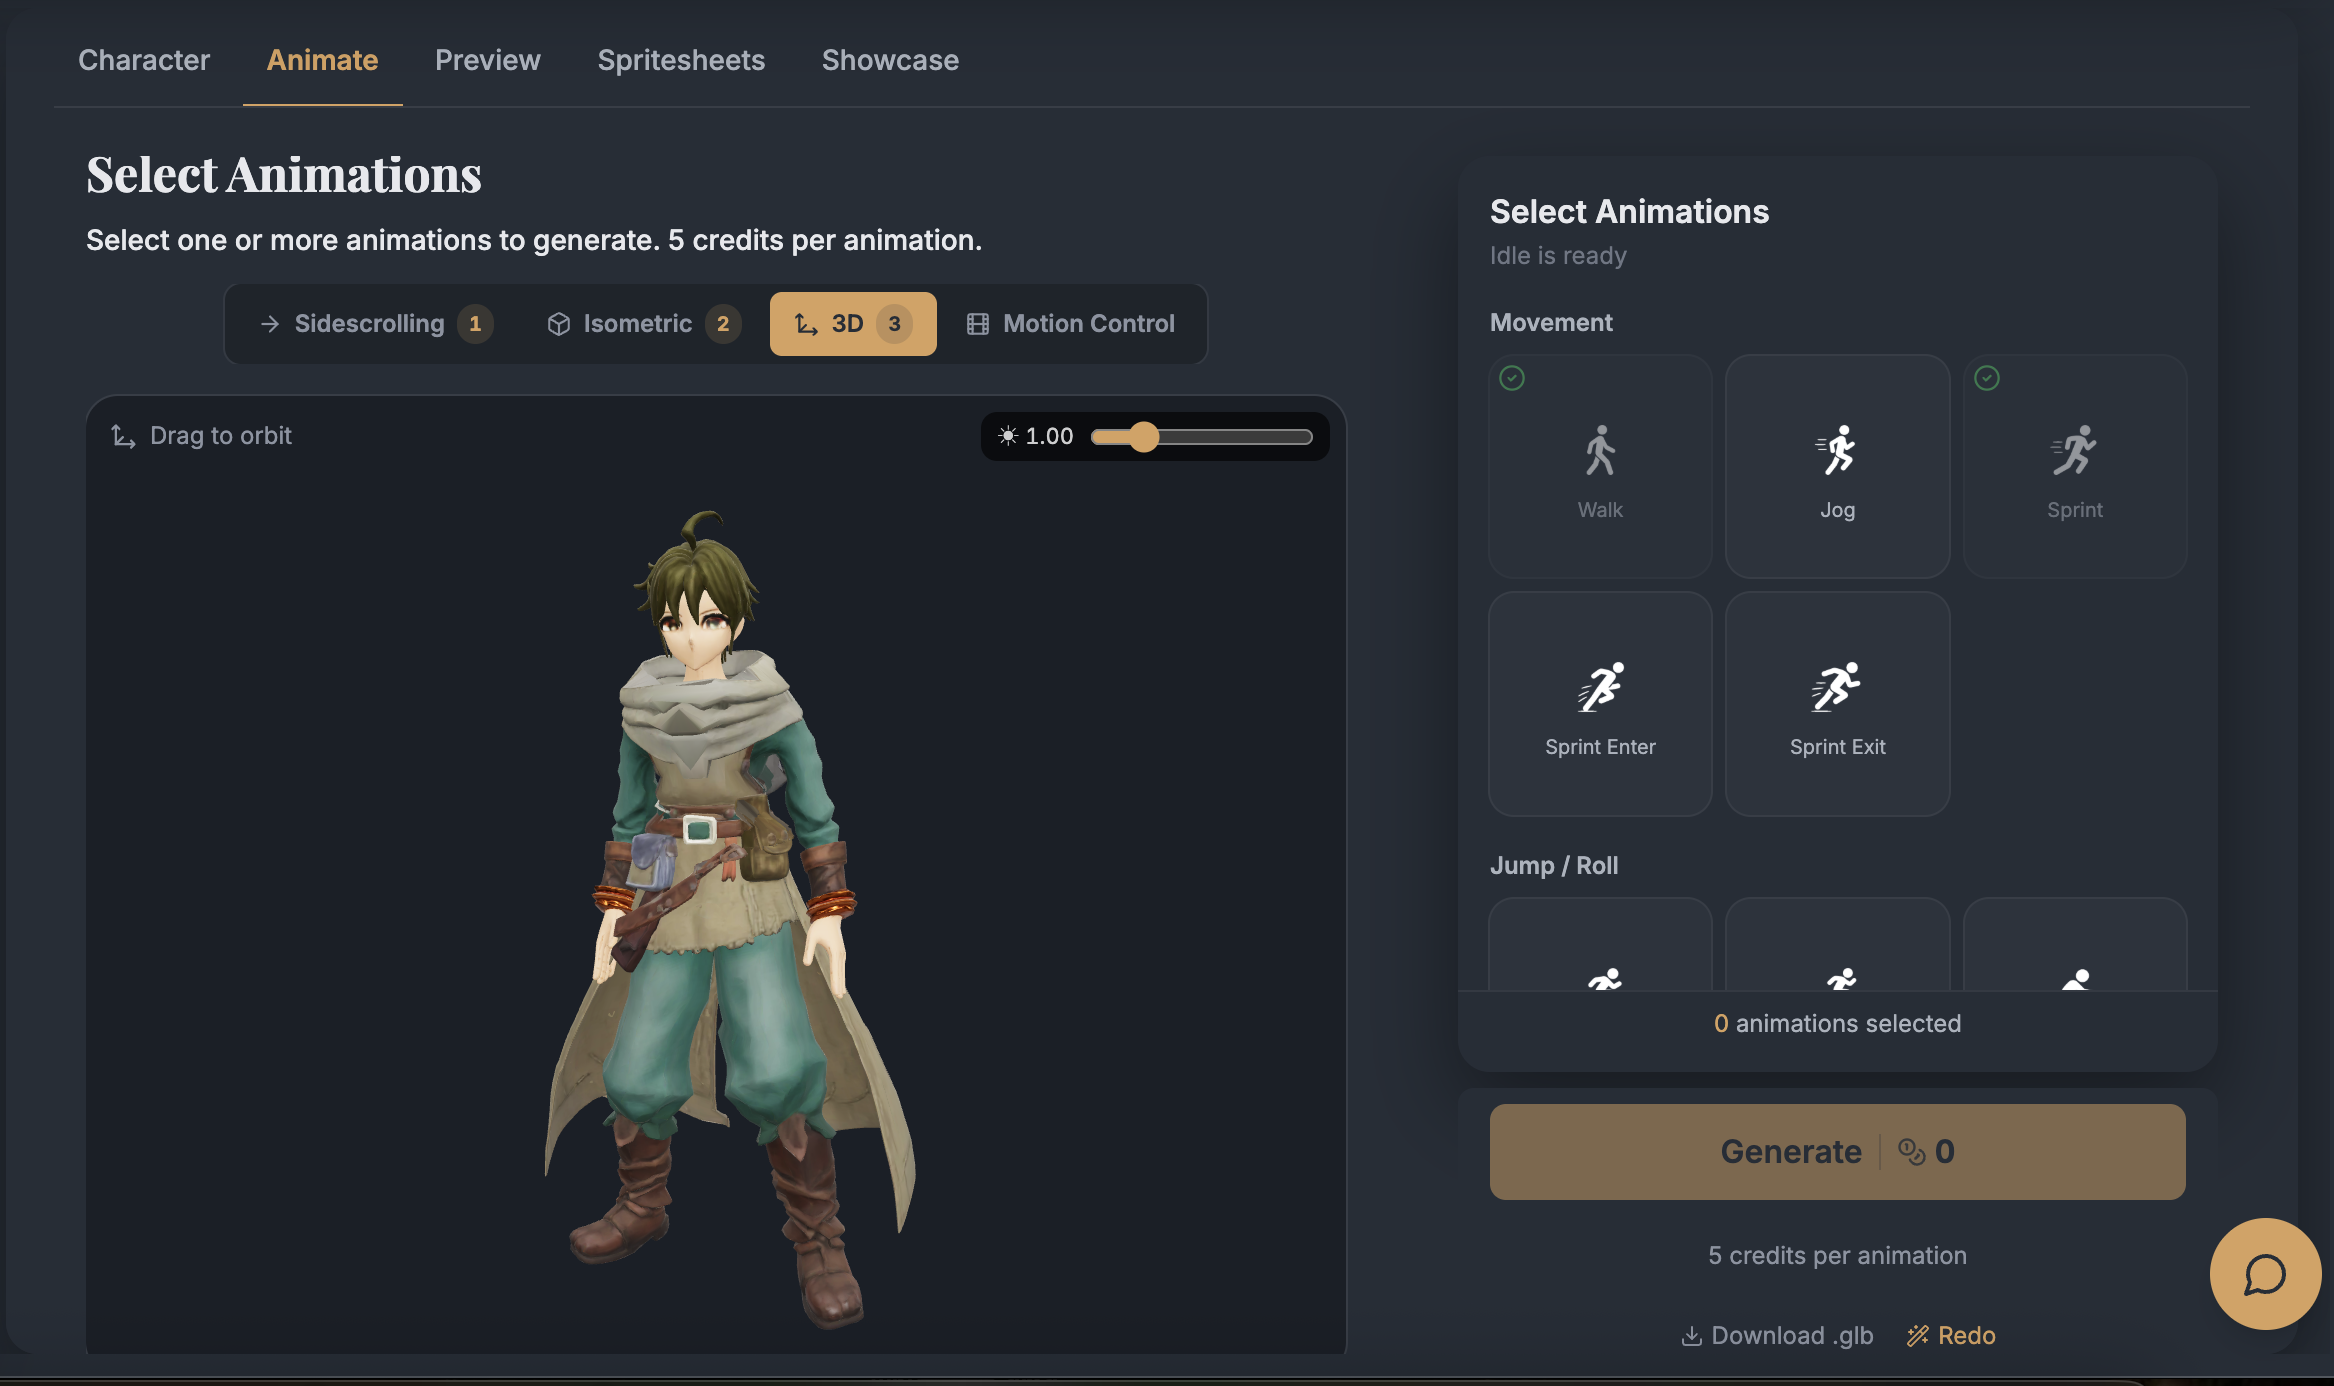Select the Sprint animation card
This screenshot has width=2334, height=1386.
[x=2075, y=466]
